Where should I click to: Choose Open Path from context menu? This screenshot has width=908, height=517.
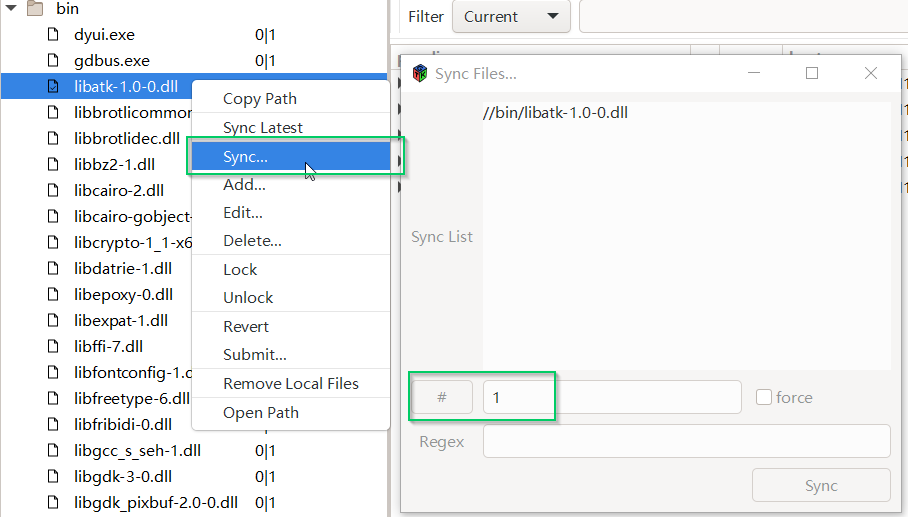point(291,412)
